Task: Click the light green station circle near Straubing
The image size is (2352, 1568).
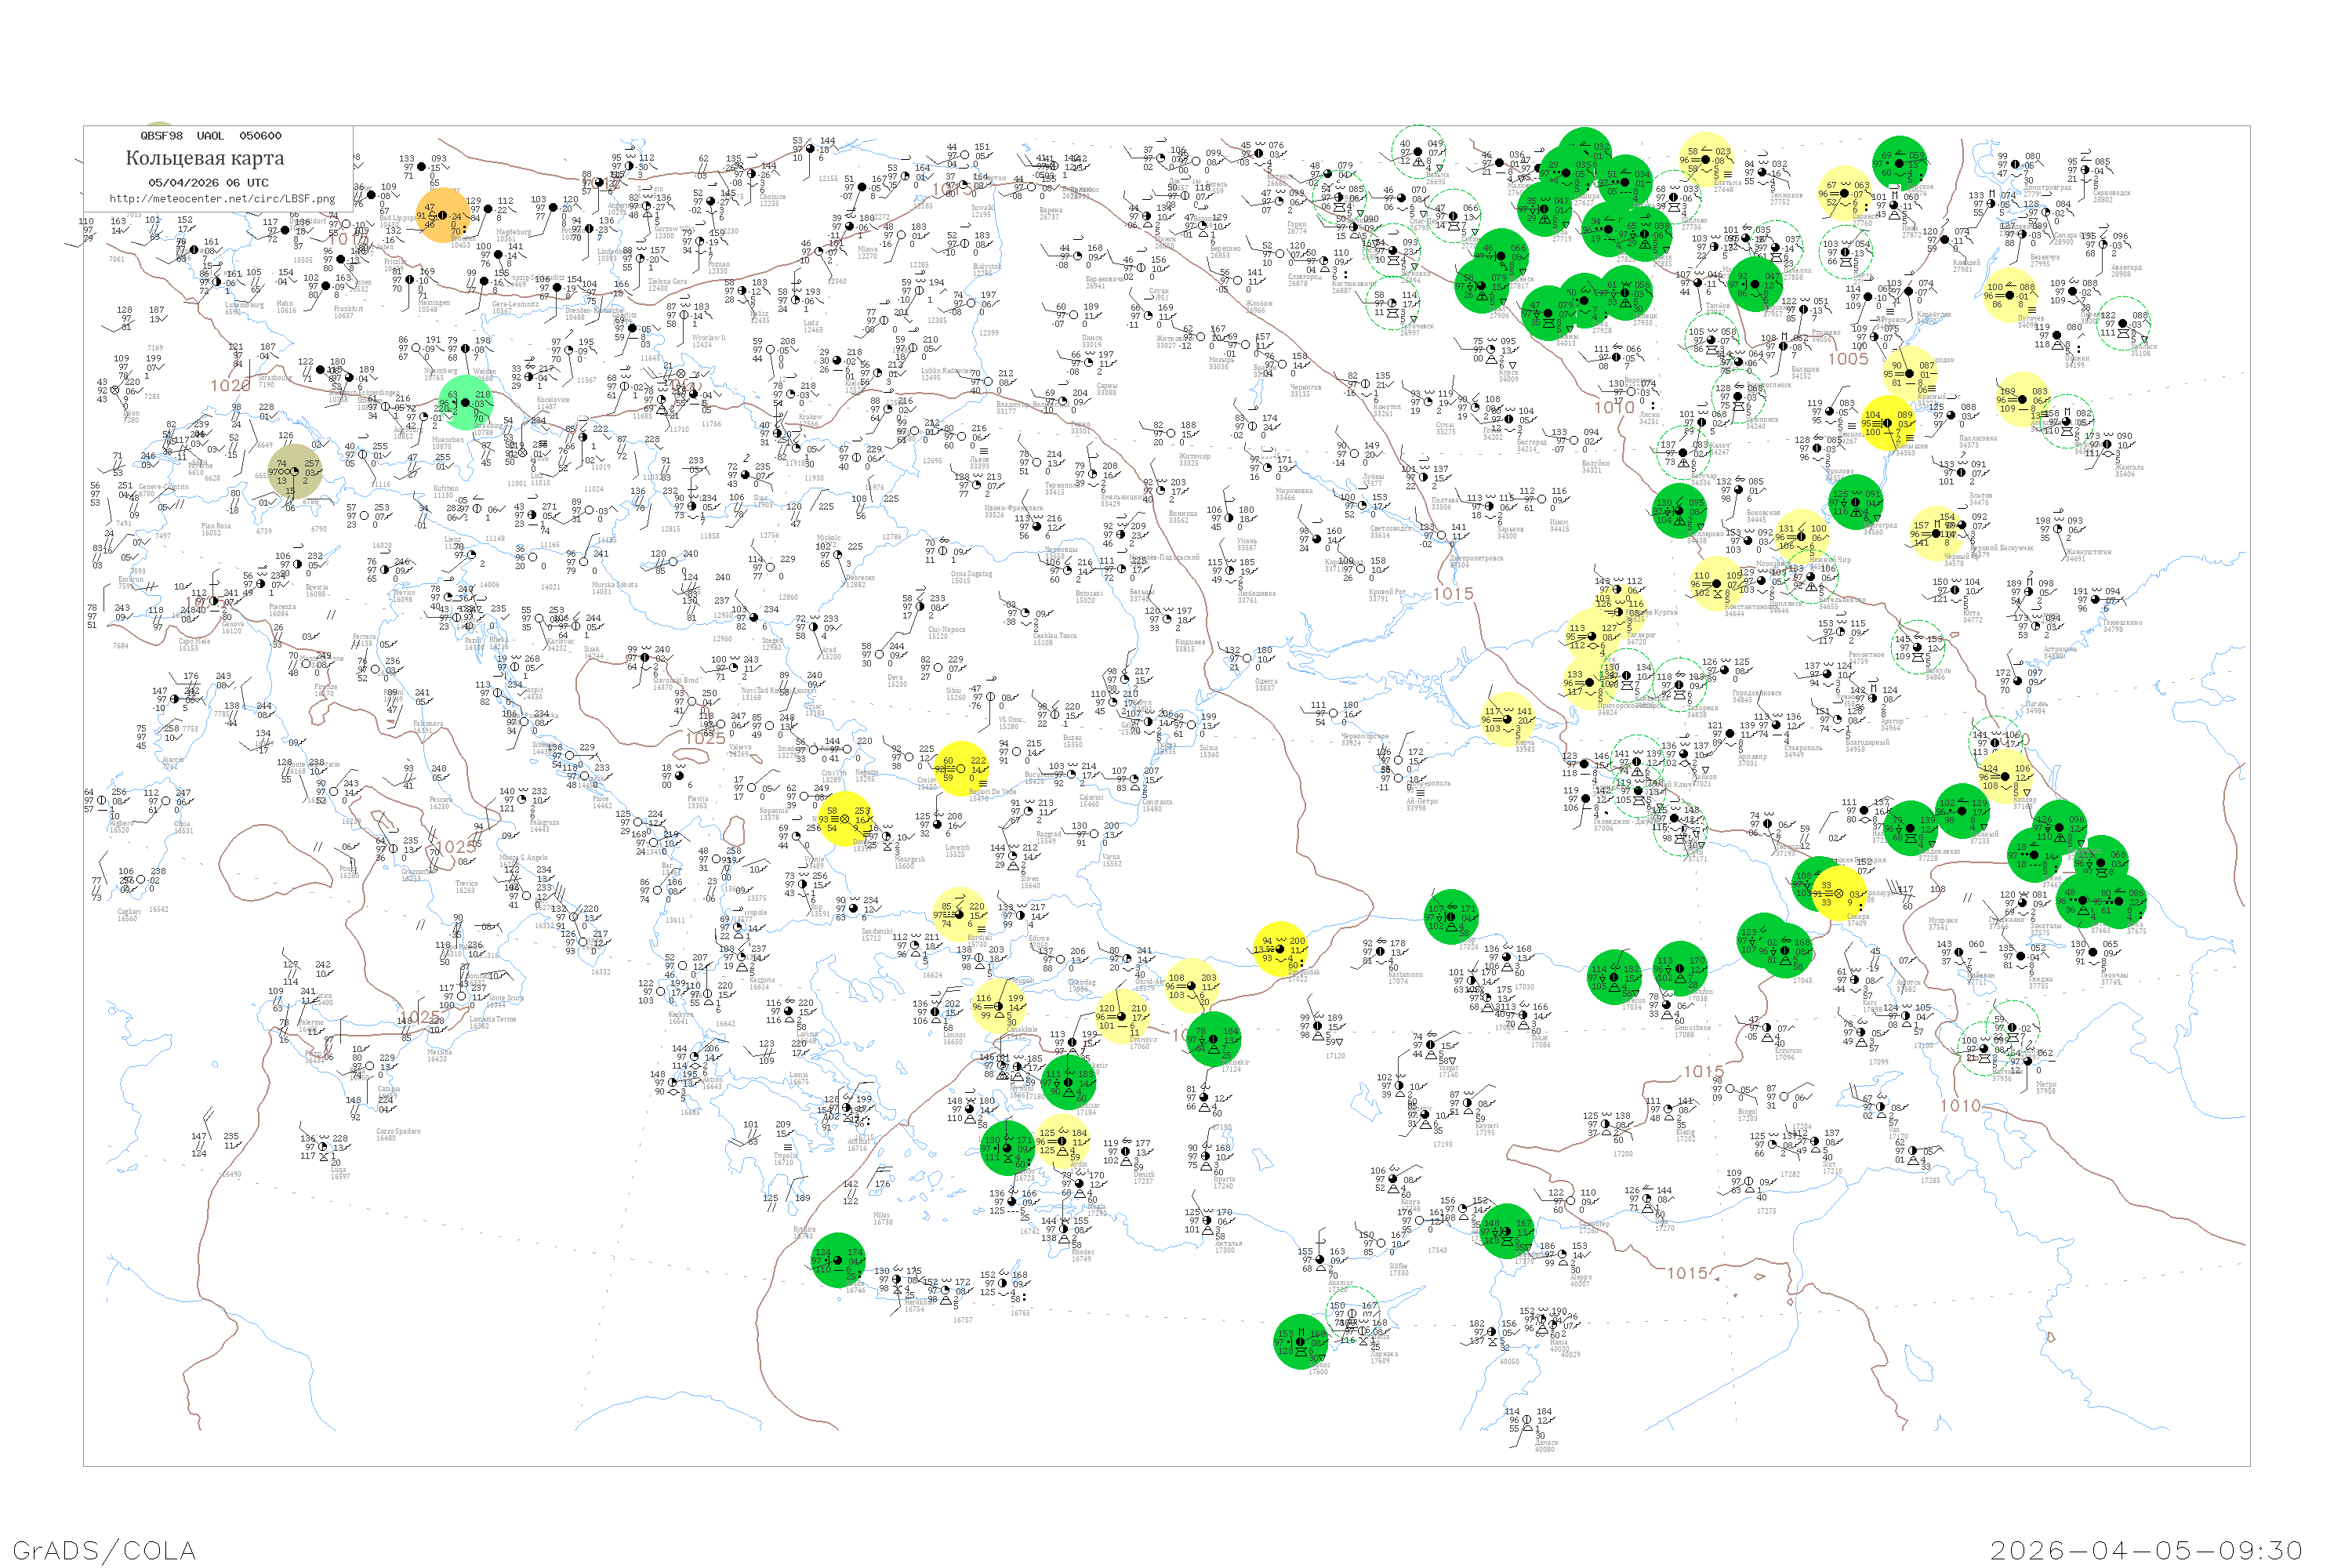Action: [x=467, y=403]
